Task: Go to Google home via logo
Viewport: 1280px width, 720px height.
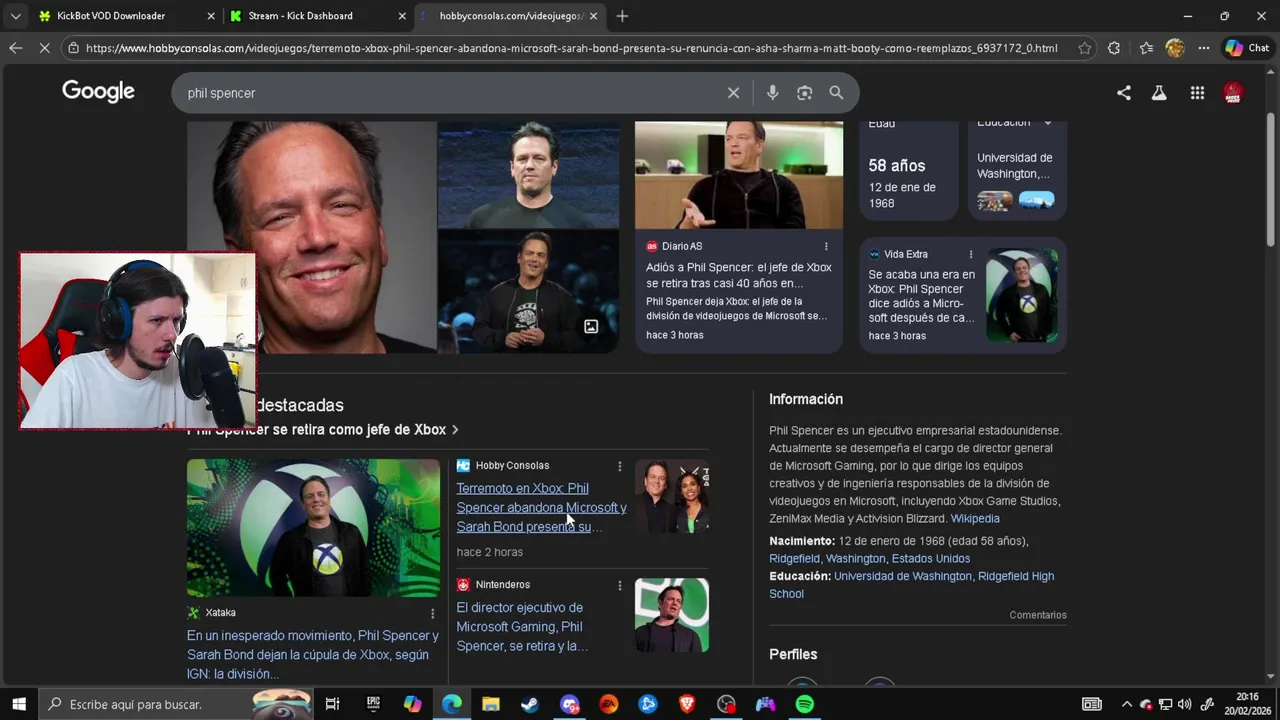Action: click(98, 91)
